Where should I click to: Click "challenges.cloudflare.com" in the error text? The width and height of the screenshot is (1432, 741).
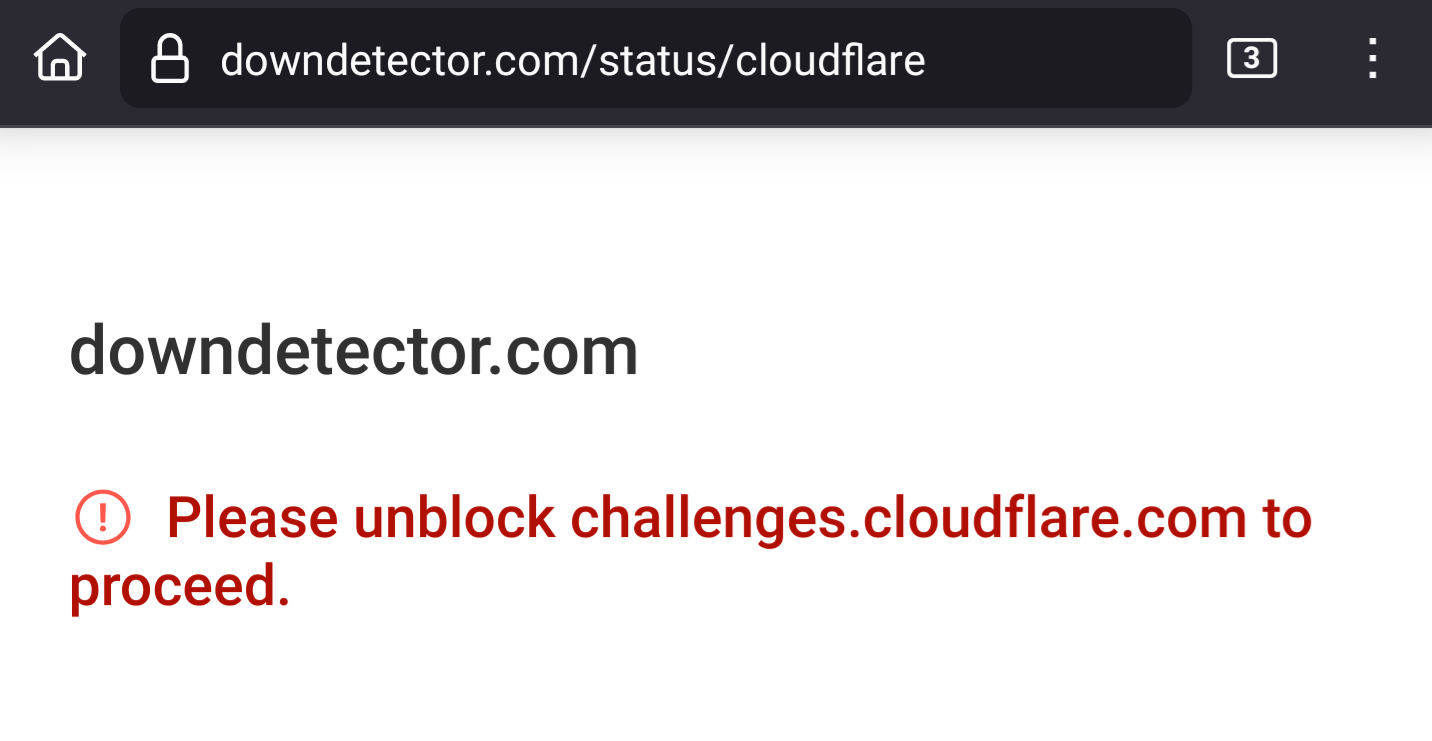(908, 518)
